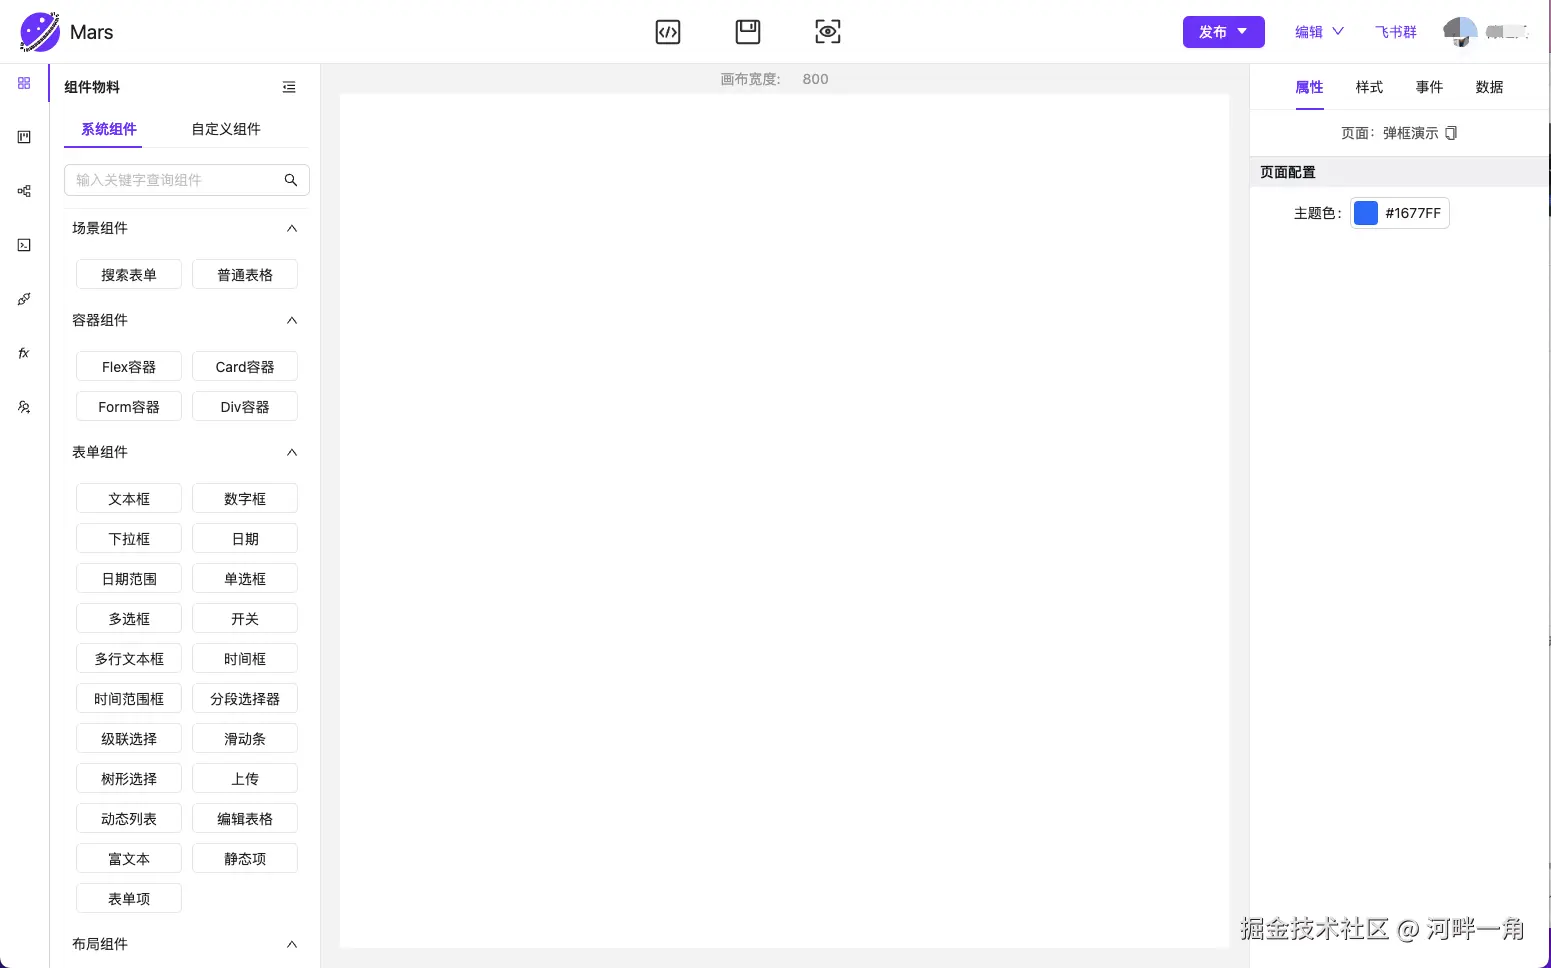Open the 发布 dropdown
The height and width of the screenshot is (968, 1551).
(x=1223, y=32)
